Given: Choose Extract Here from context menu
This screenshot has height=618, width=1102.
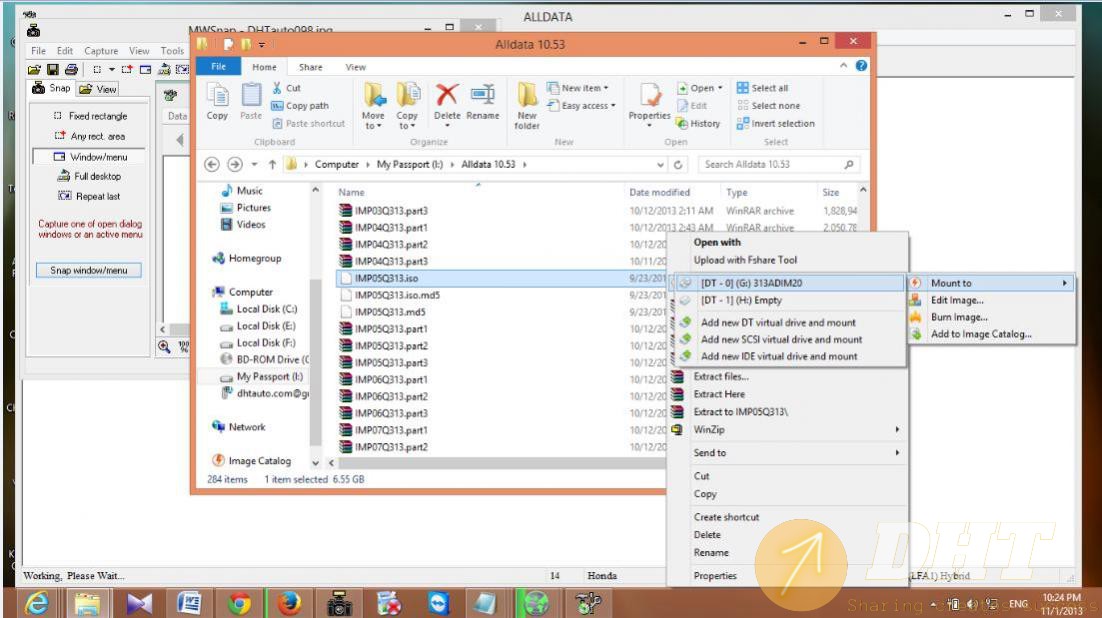Looking at the screenshot, I should click(x=720, y=394).
